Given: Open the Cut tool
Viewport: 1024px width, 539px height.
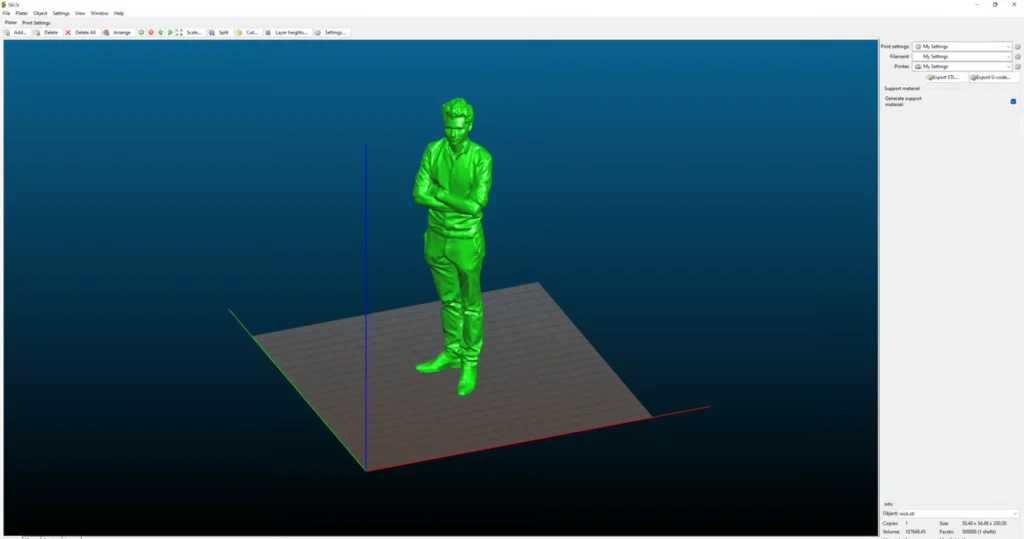Looking at the screenshot, I should click(x=239, y=32).
